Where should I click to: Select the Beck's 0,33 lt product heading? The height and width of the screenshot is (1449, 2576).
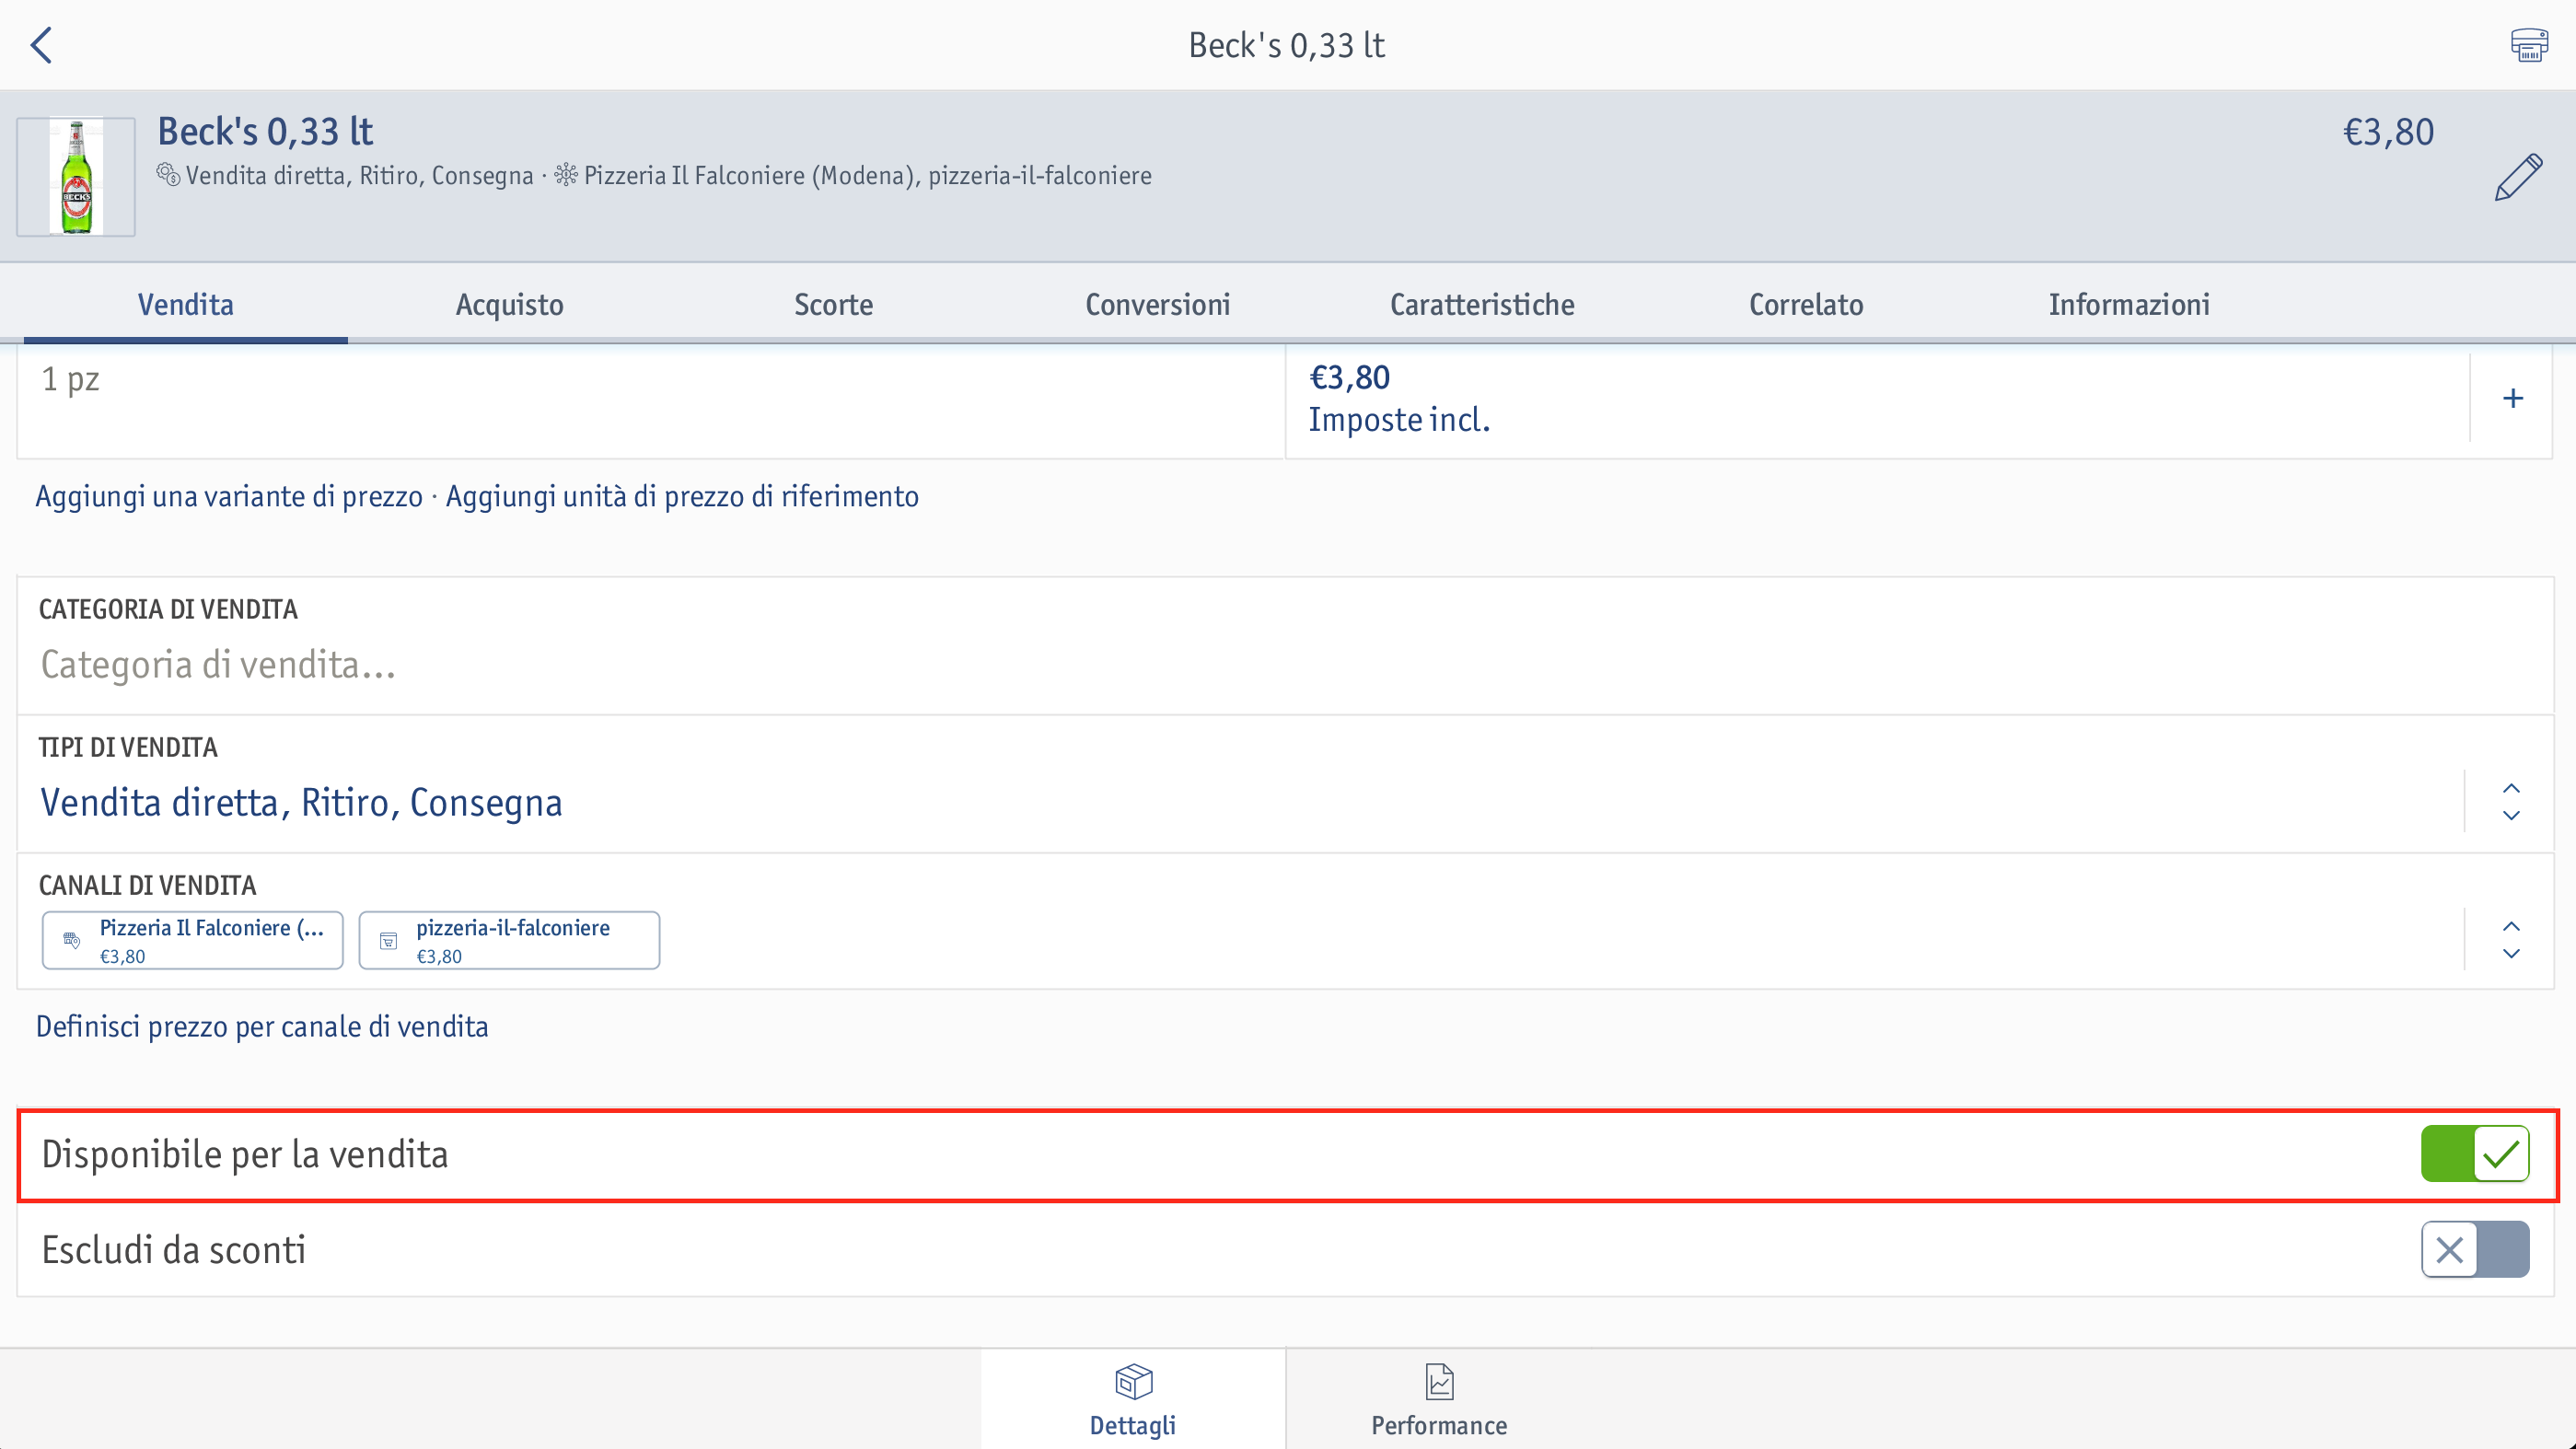tap(265, 131)
